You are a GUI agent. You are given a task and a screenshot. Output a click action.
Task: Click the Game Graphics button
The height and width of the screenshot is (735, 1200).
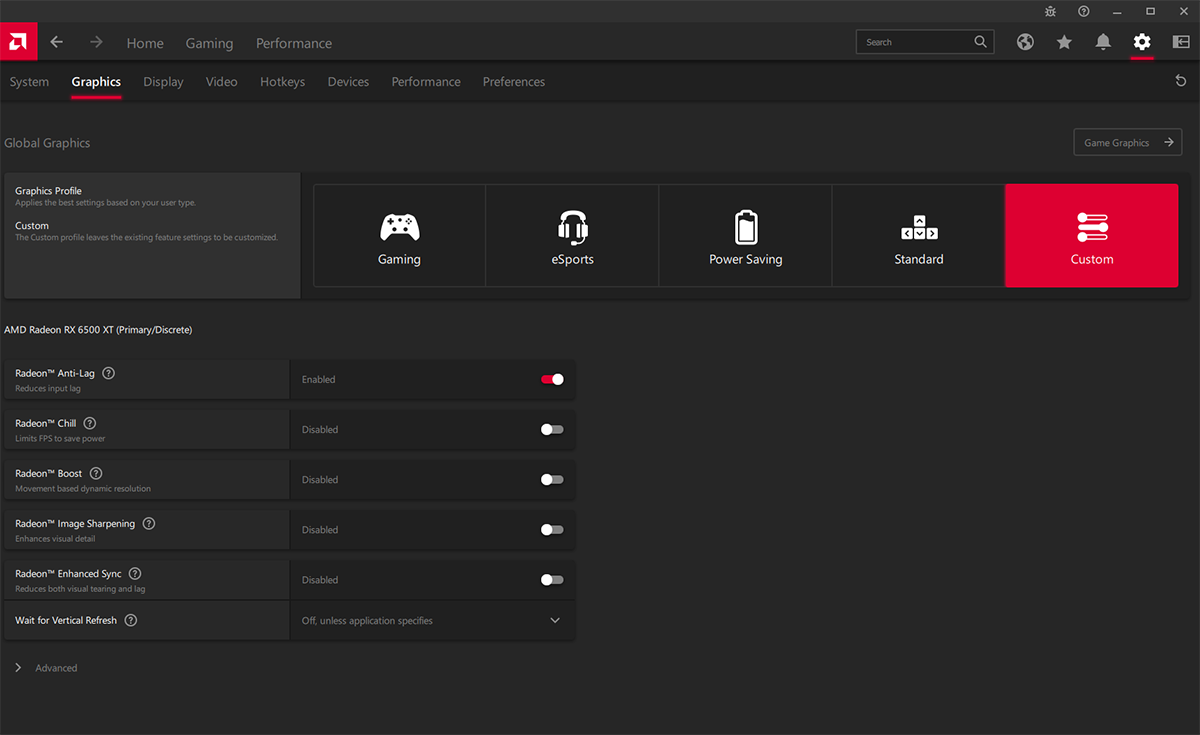click(1128, 143)
